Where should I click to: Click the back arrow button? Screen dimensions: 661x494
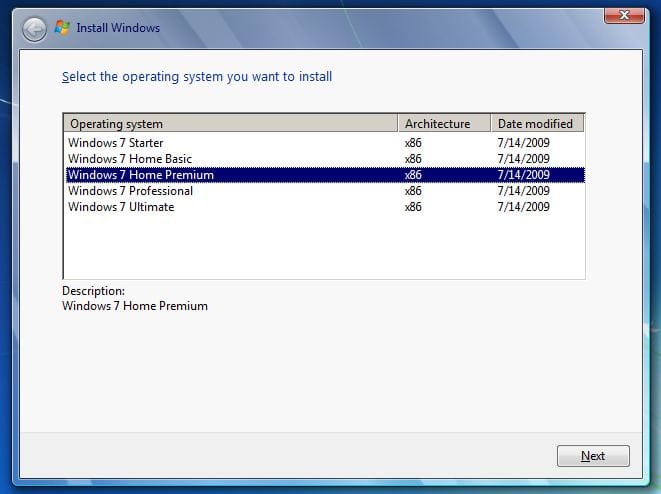[x=34, y=28]
